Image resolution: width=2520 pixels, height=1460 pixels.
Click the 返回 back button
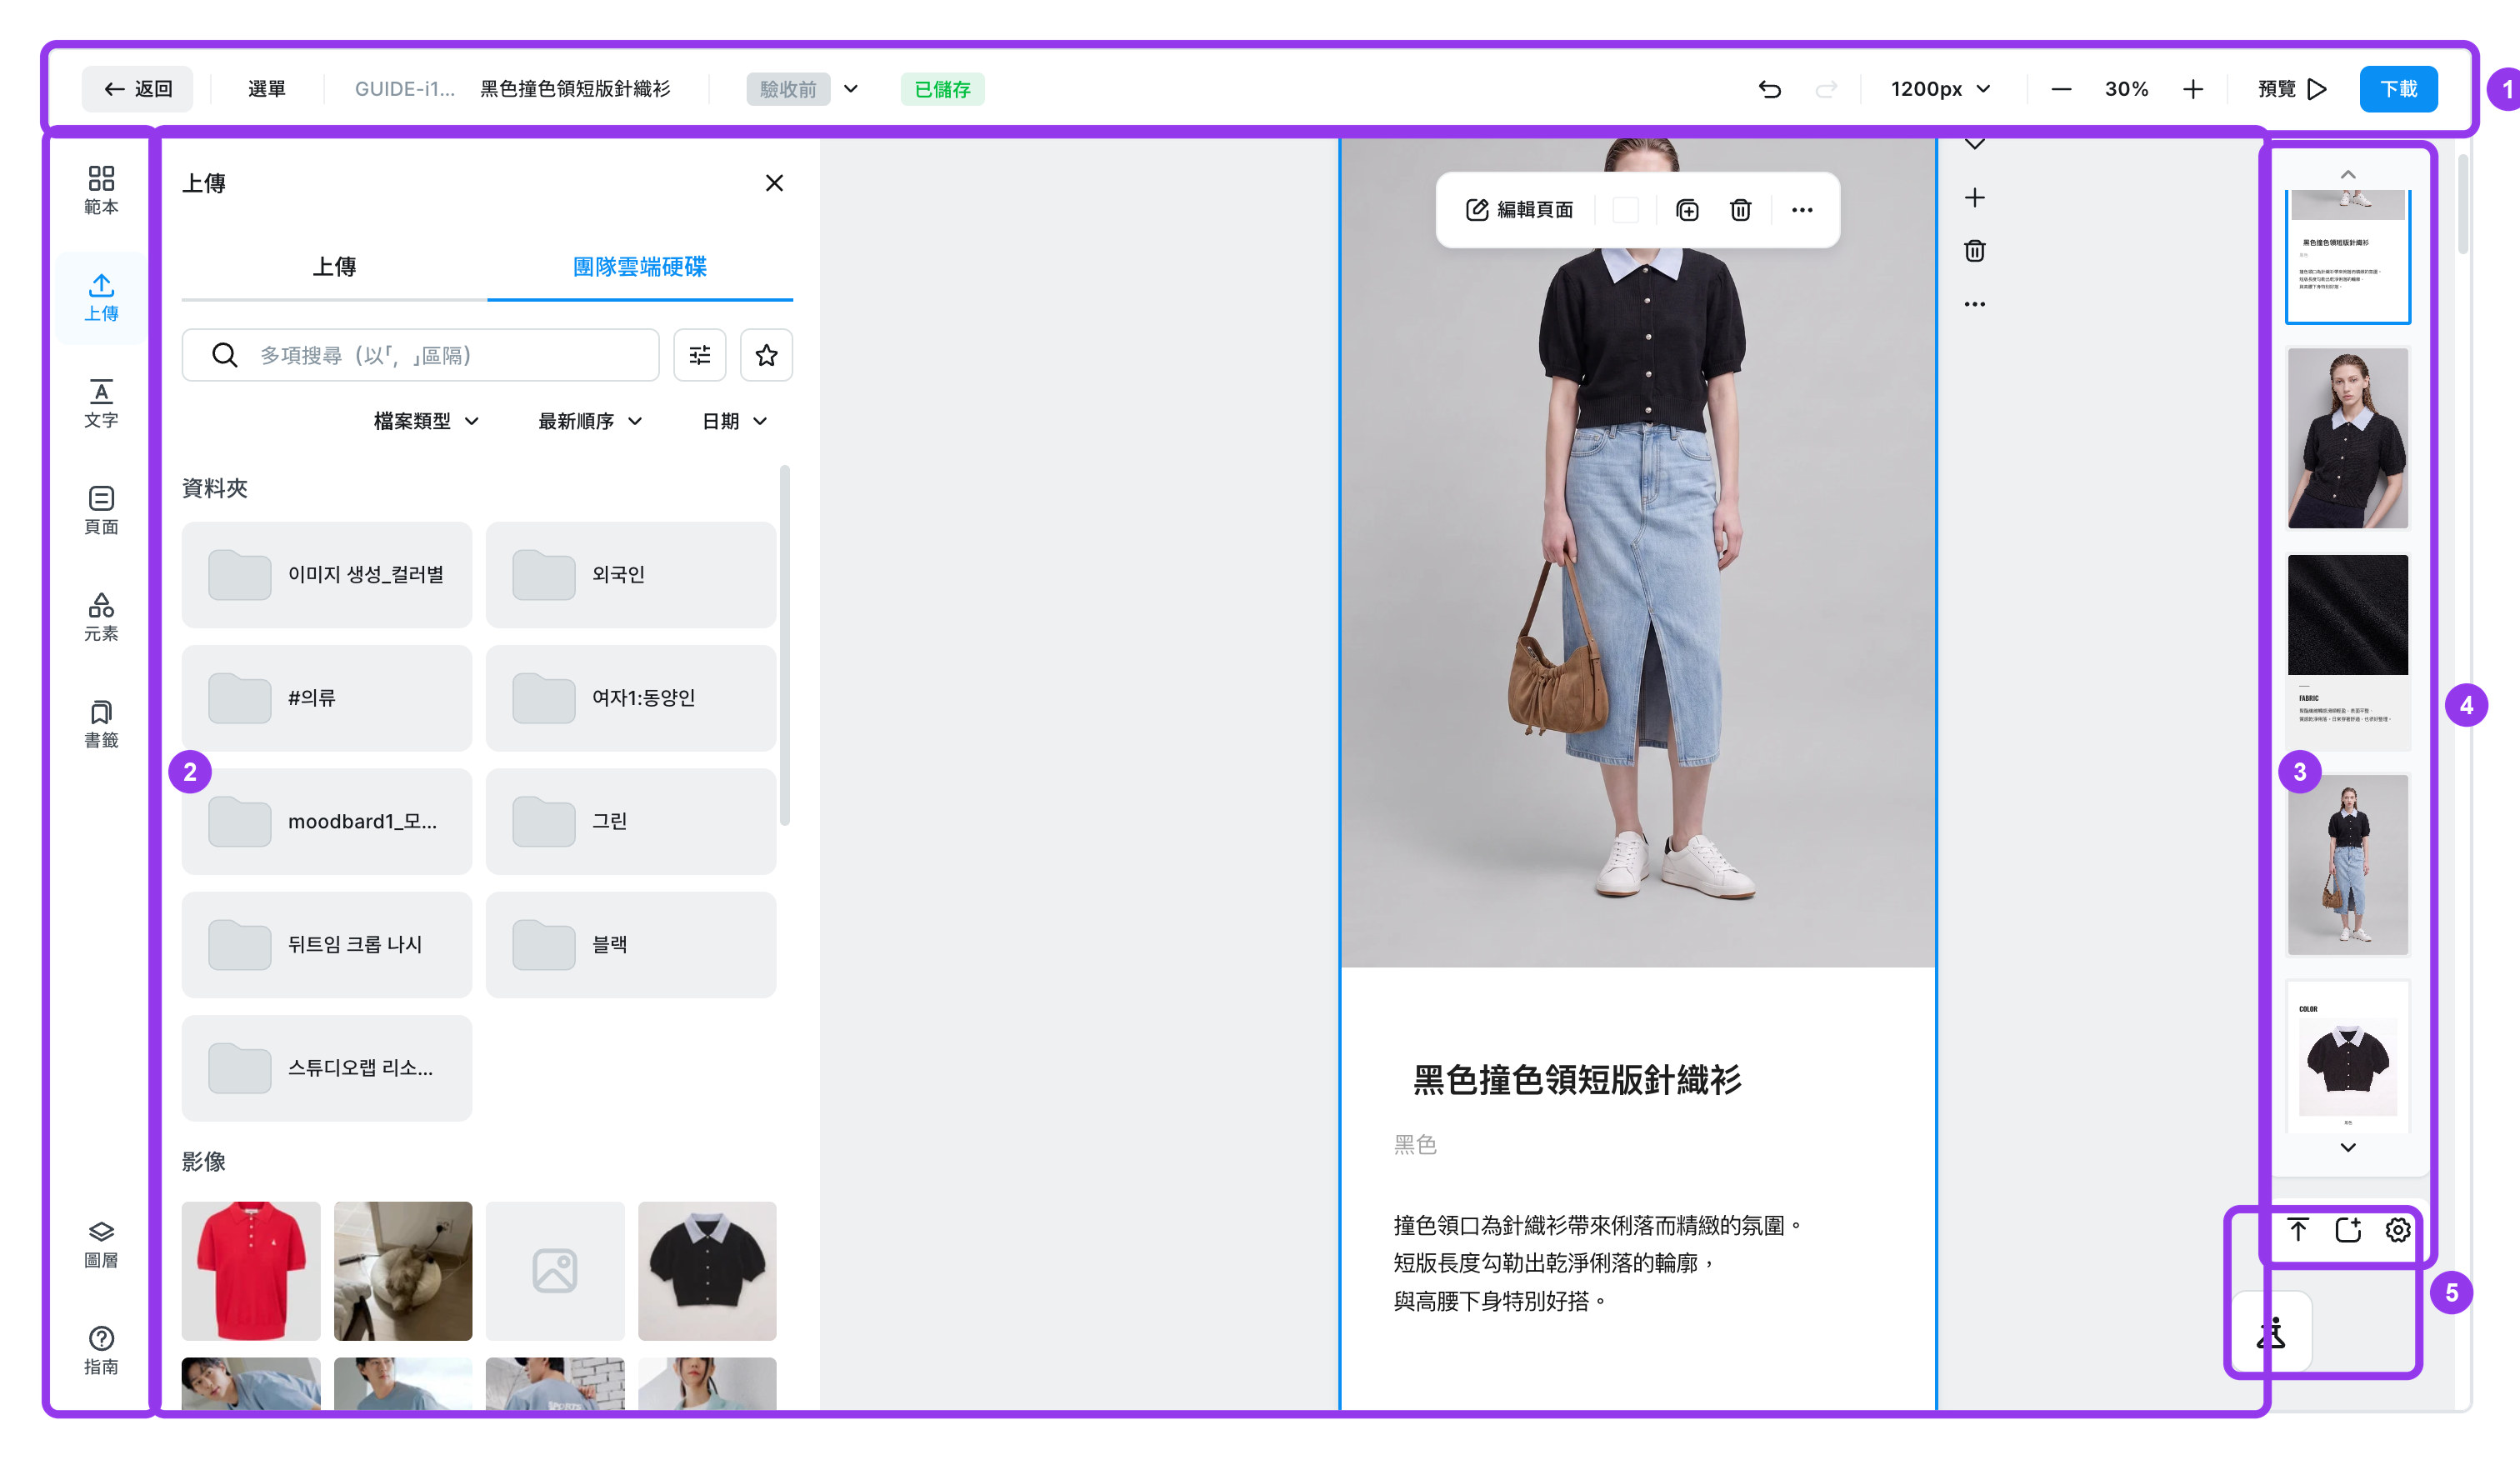click(x=138, y=89)
